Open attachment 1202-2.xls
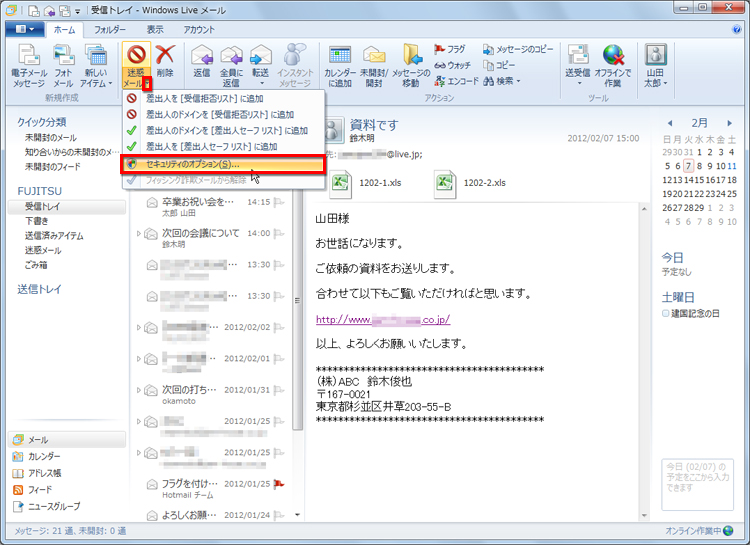Image resolution: width=750 pixels, height=545 pixels. (x=470, y=183)
